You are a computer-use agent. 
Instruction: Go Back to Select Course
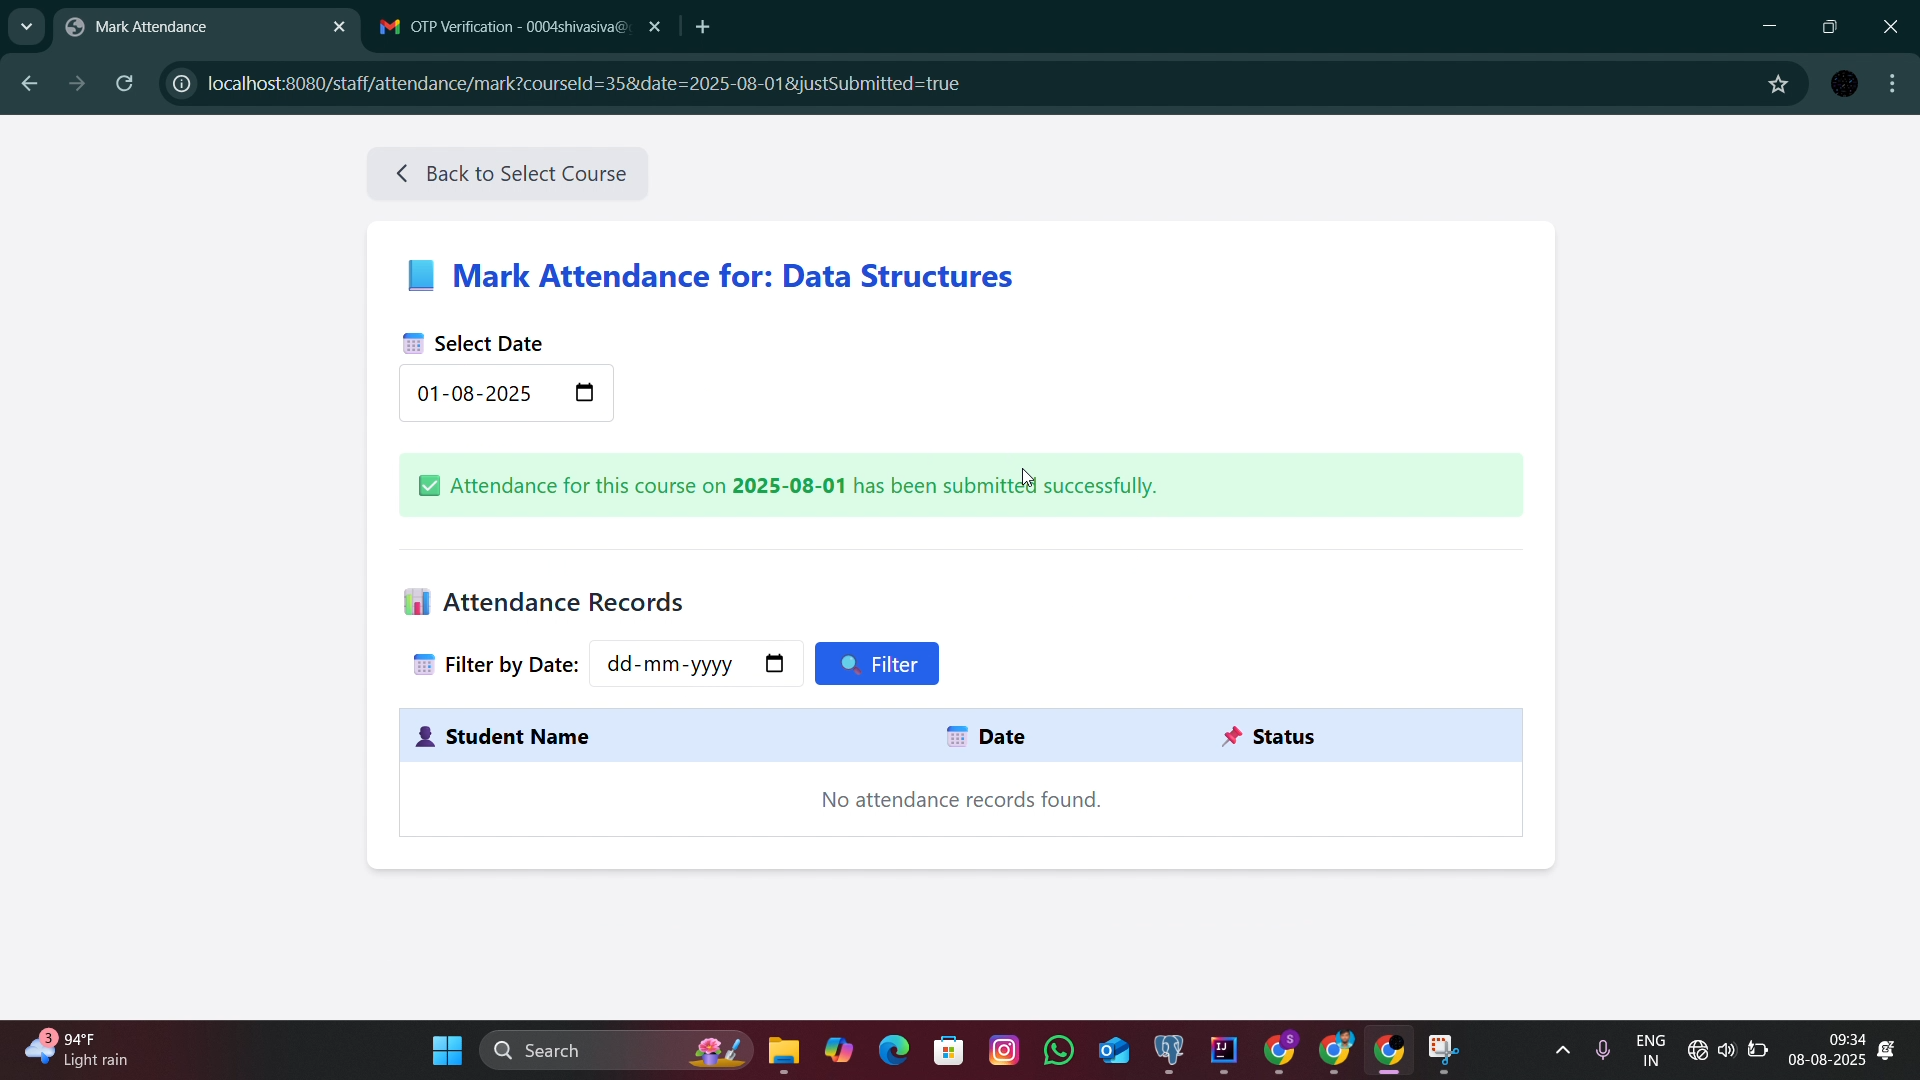tap(508, 174)
